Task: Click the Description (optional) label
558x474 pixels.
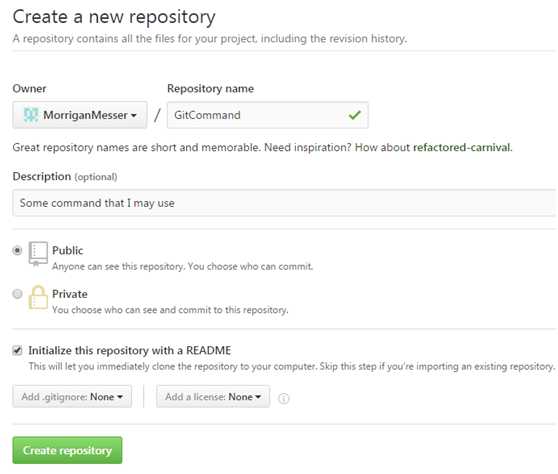Action: pos(65,177)
